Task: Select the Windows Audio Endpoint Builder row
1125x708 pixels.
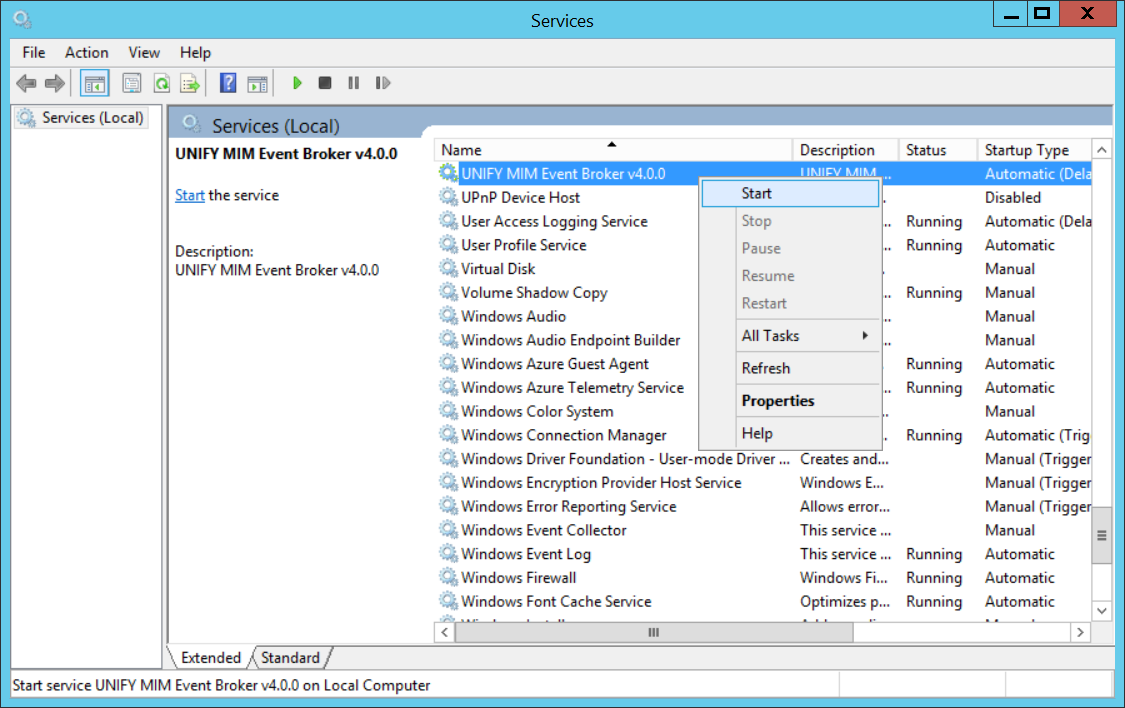Action: tap(764, 339)
